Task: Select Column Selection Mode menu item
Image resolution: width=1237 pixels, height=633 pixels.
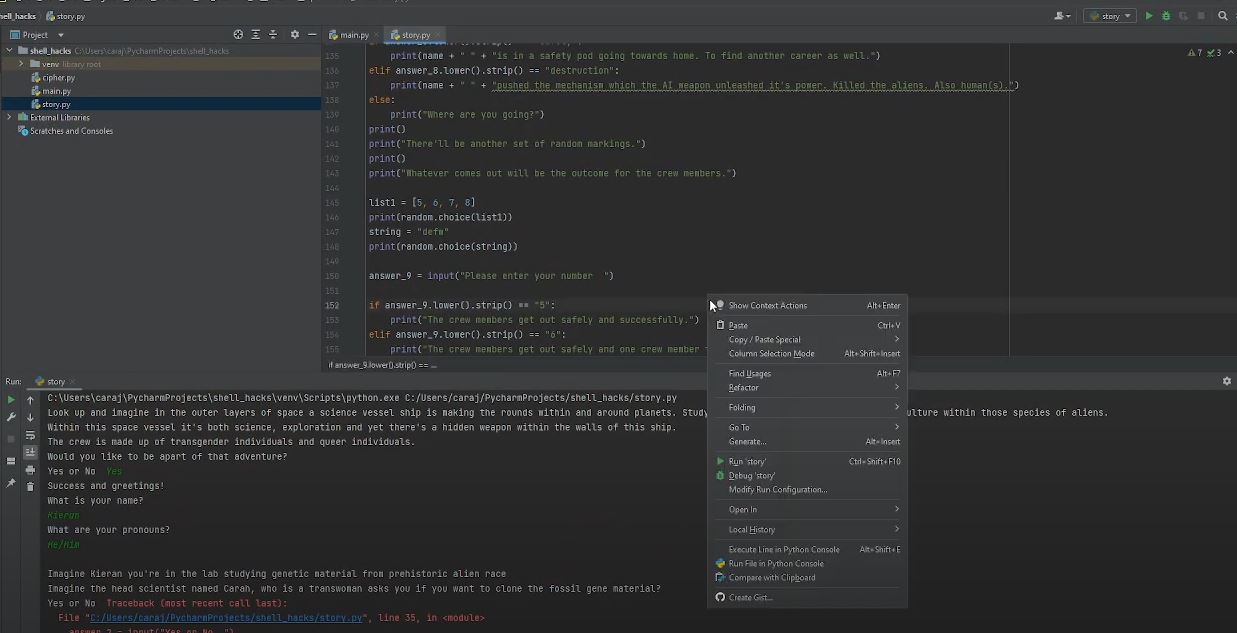Action: pyautogui.click(x=808, y=353)
